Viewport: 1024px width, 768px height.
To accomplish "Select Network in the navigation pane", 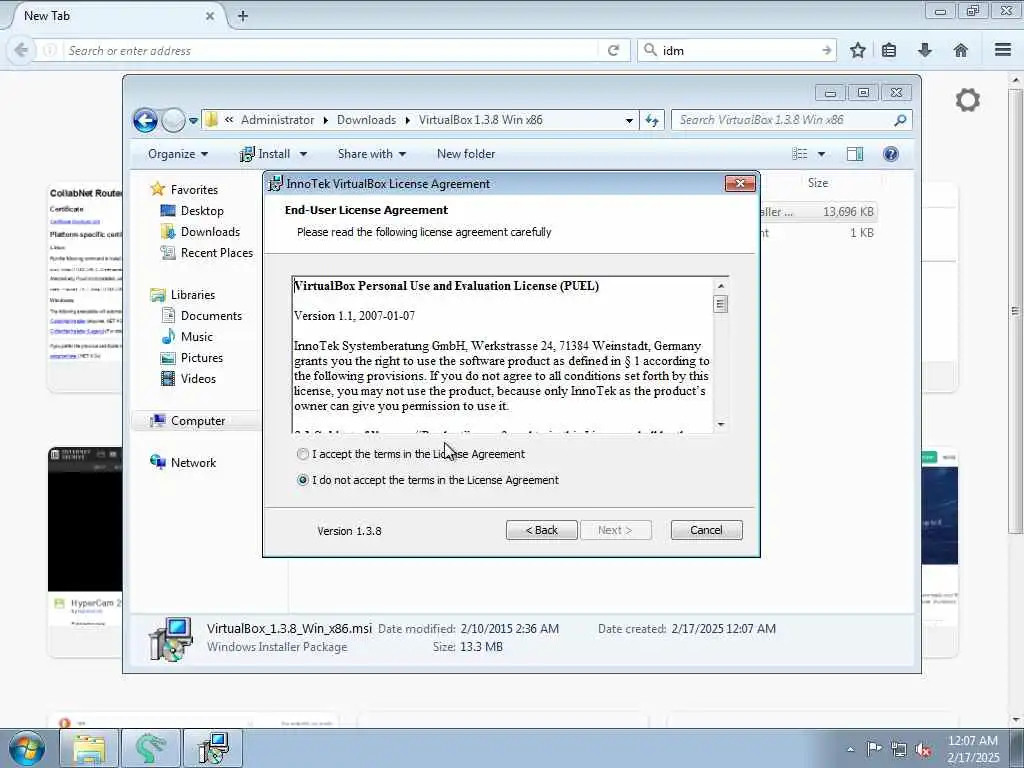I will point(193,462).
